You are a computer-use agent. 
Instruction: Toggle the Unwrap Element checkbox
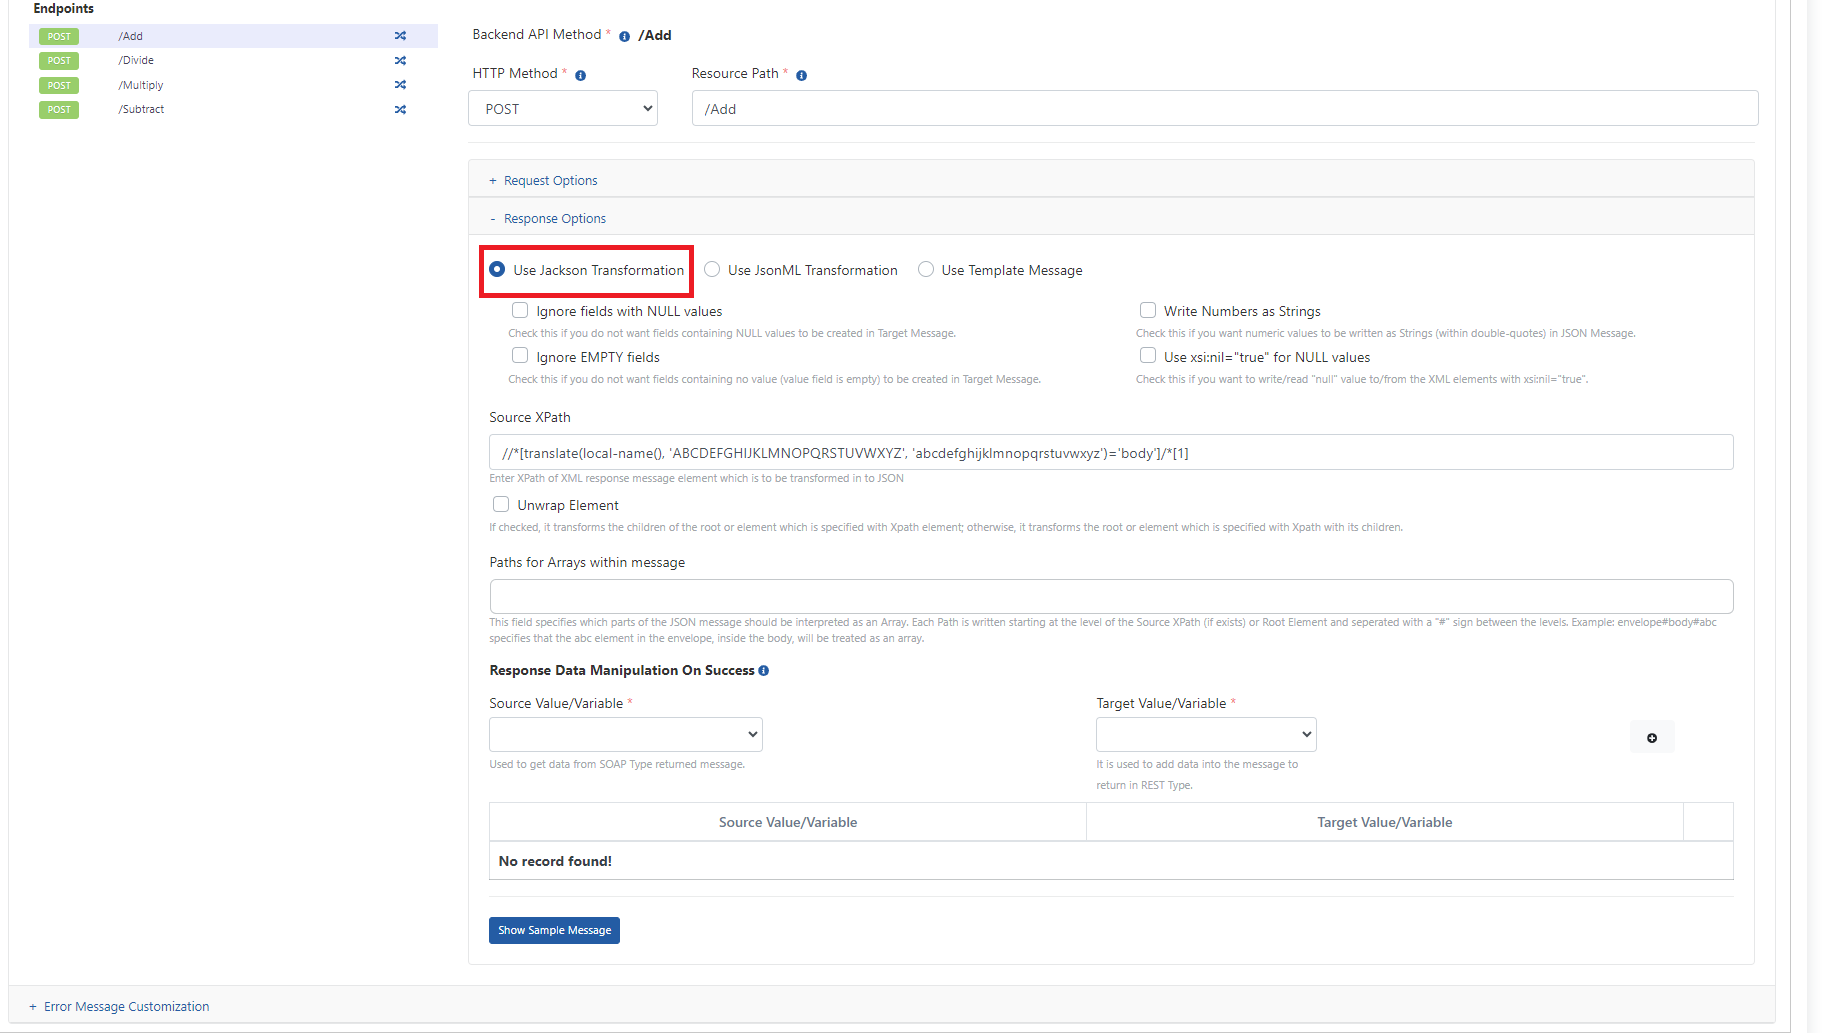click(501, 505)
